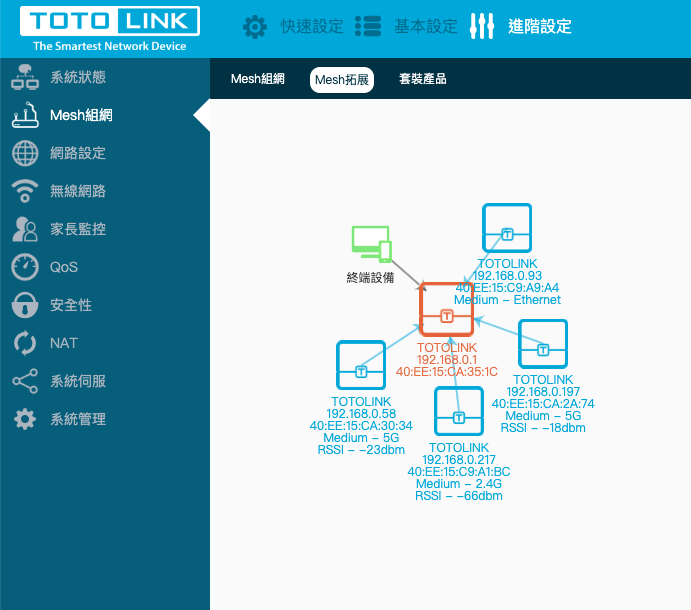Click RSSI – –18dbm value
Screen dimensions: 691x610
[x=543, y=428]
